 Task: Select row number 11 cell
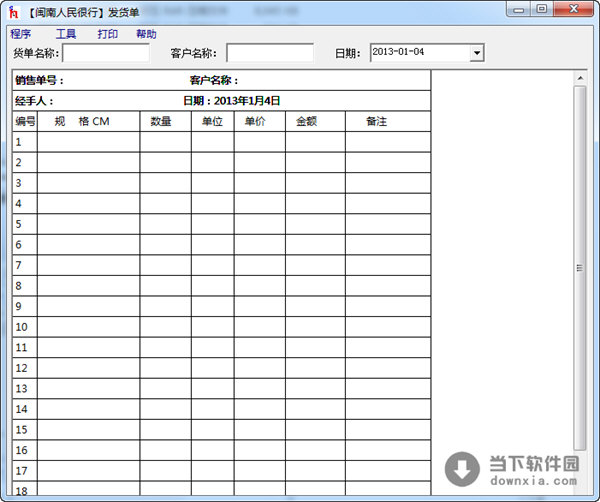click(x=25, y=347)
